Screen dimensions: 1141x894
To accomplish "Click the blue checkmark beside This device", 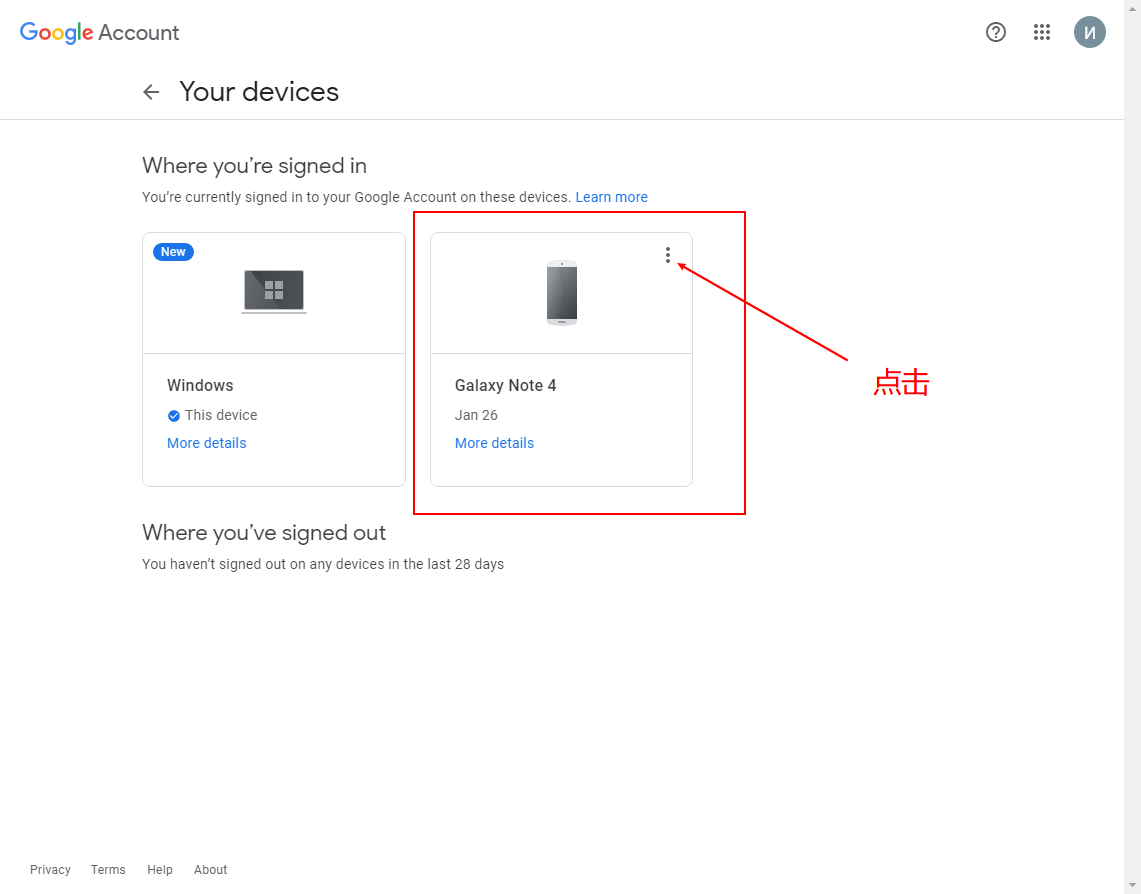I will (x=174, y=416).
